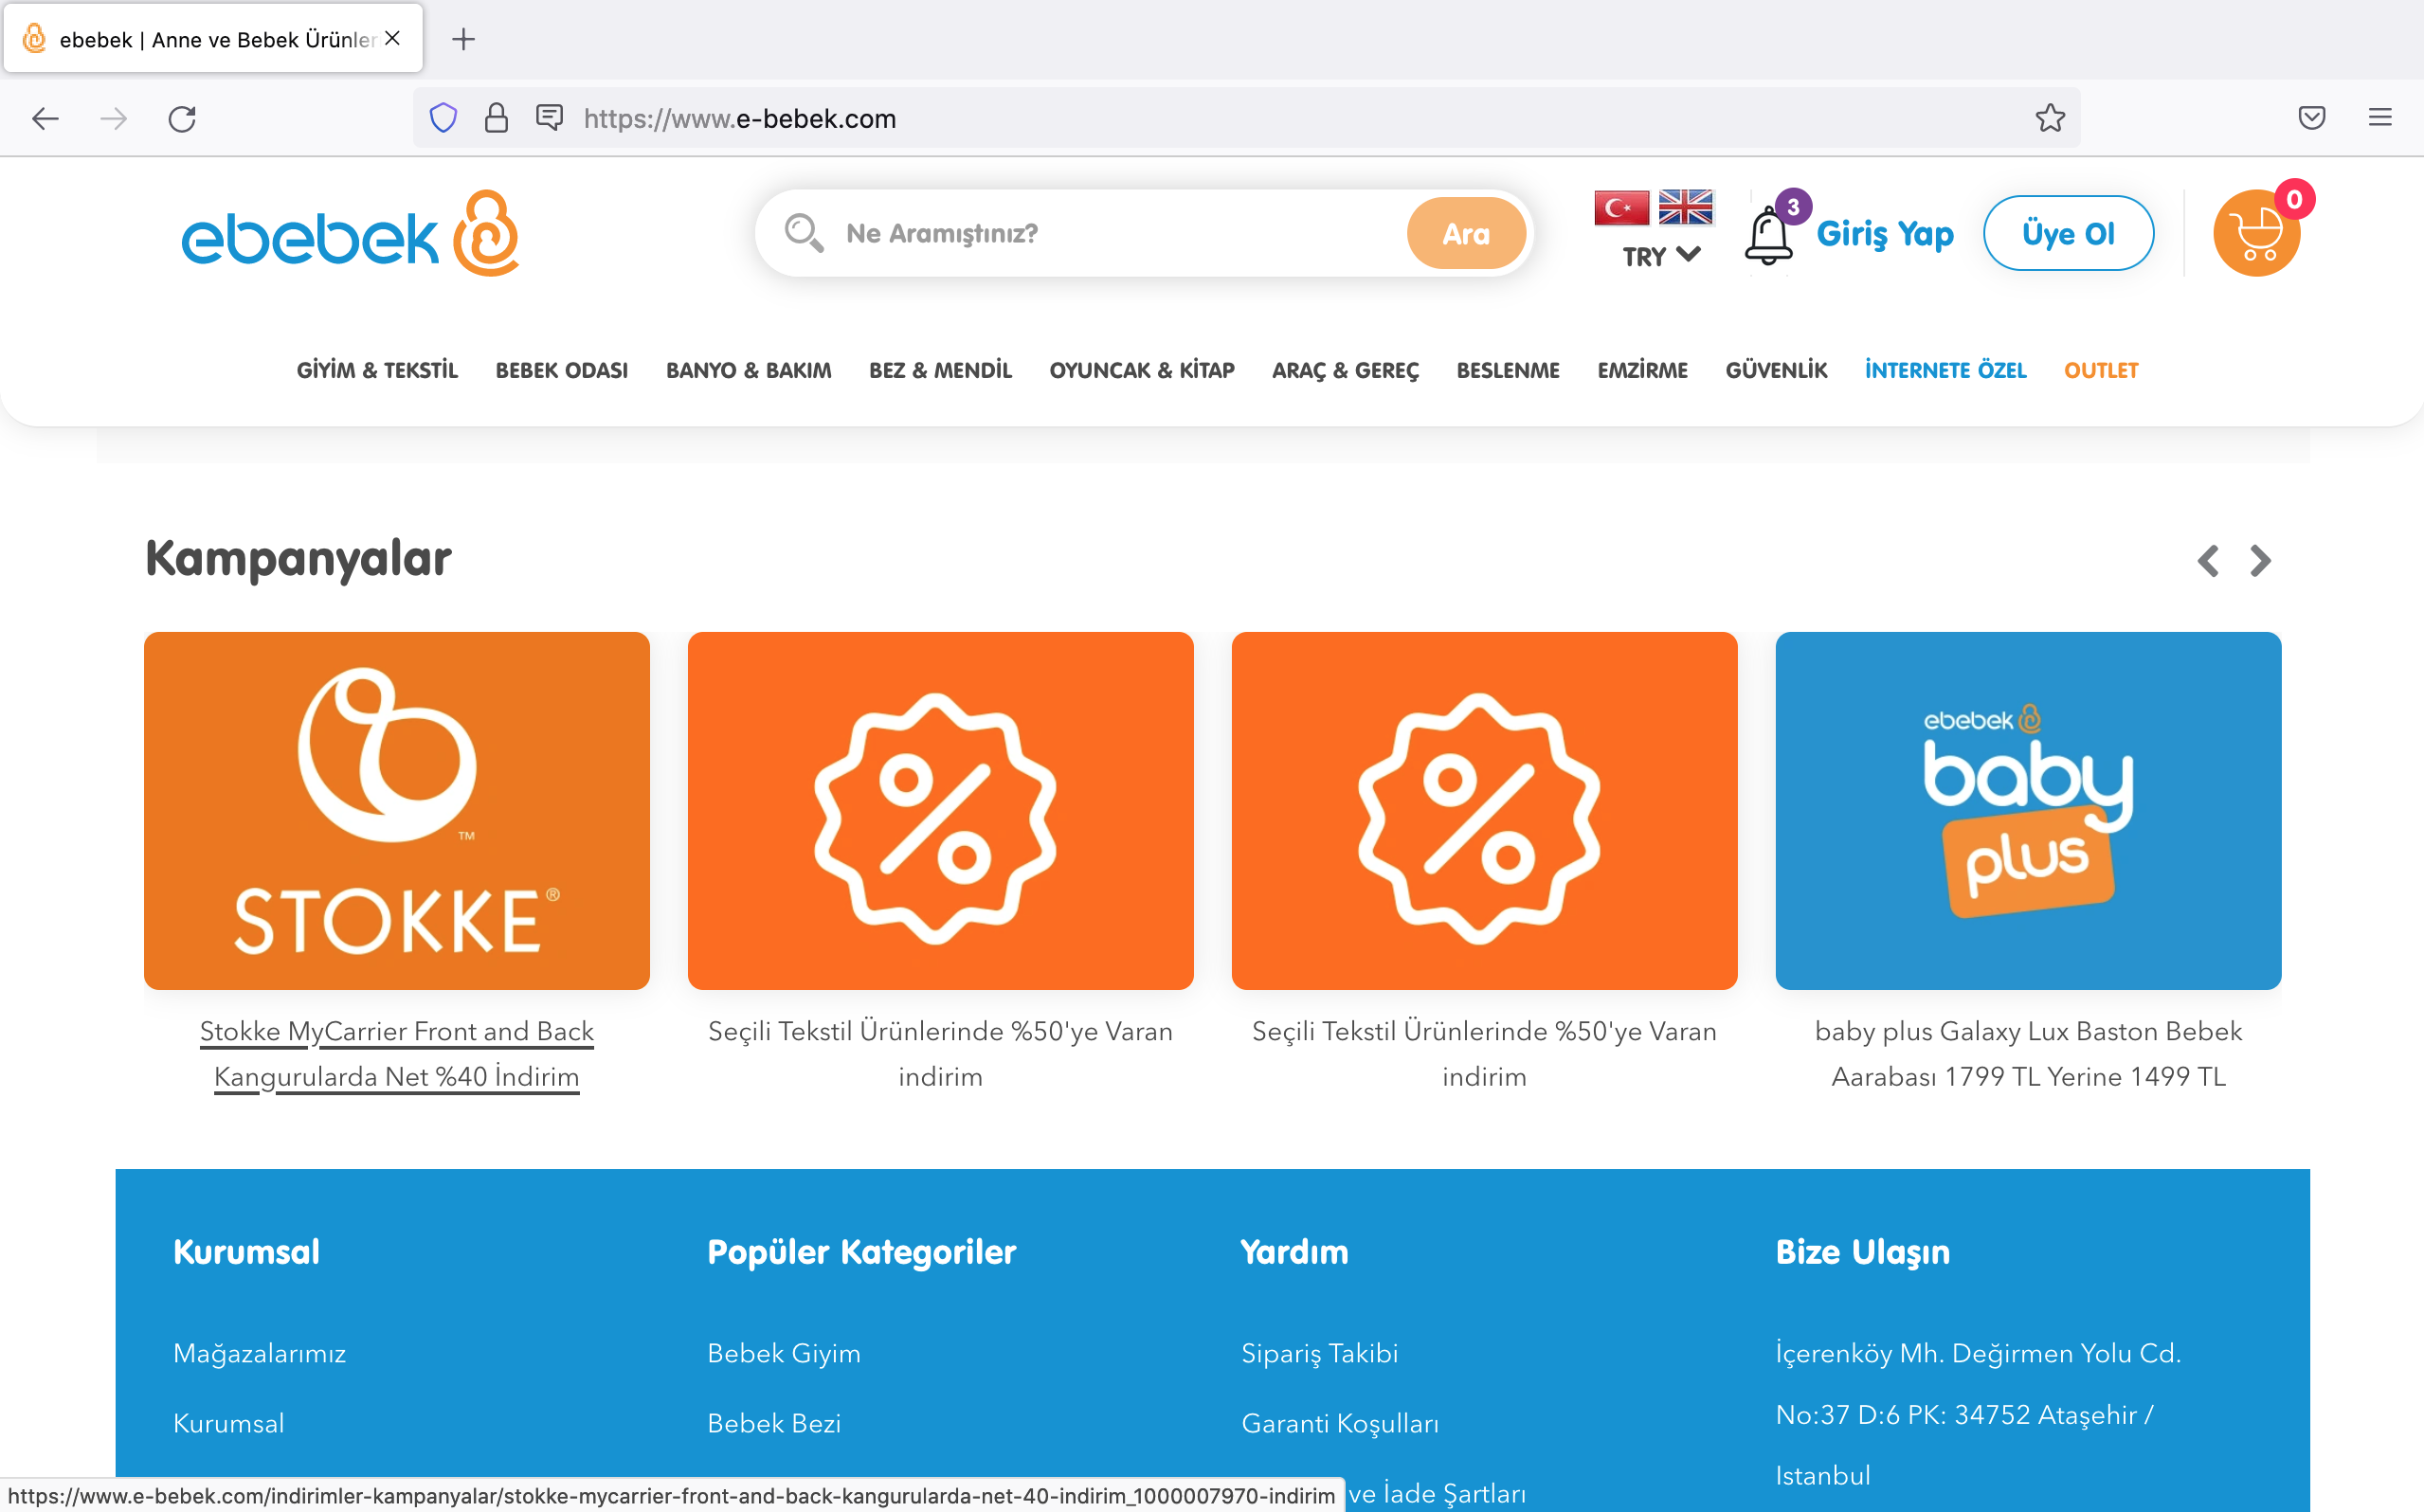Open the OYUNCAK & KİTAP category
The width and height of the screenshot is (2424, 1512).
tap(1141, 370)
